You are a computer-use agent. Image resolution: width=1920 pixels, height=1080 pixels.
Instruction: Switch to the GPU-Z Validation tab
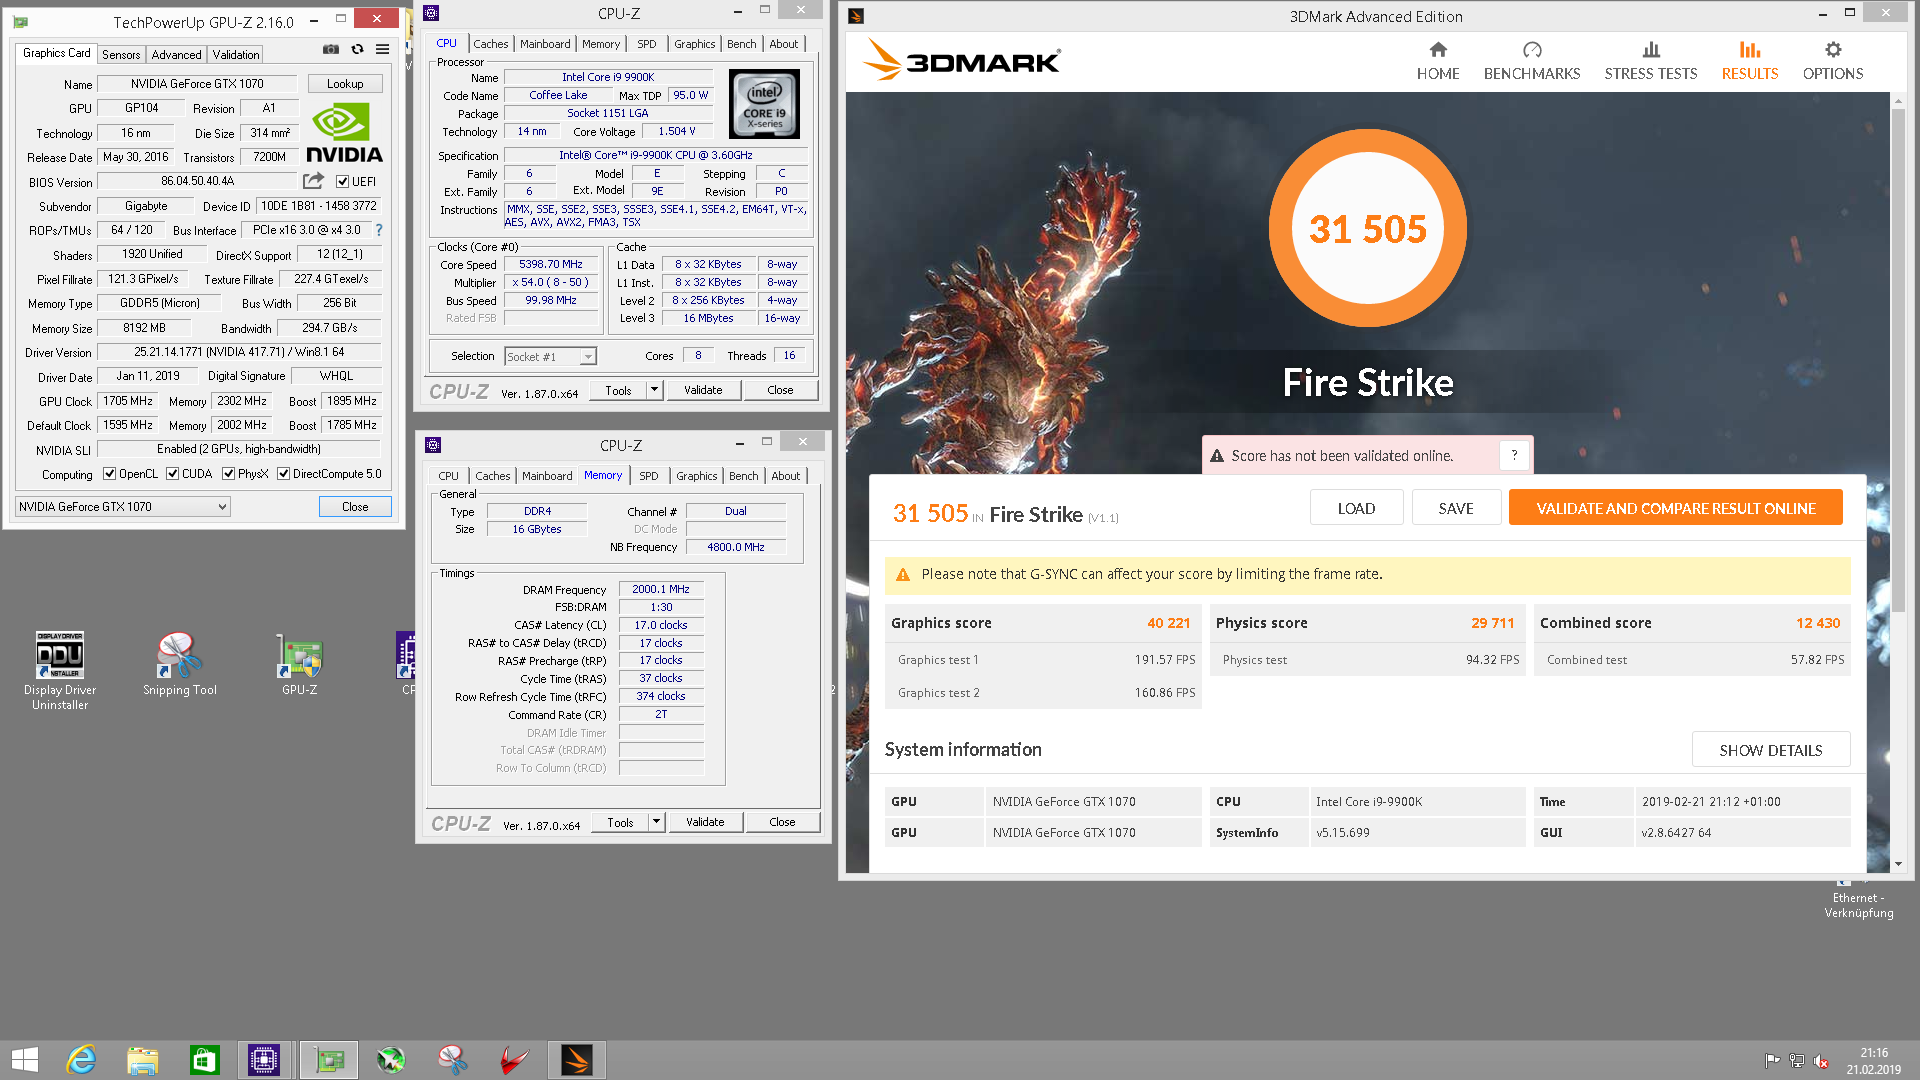(x=235, y=55)
